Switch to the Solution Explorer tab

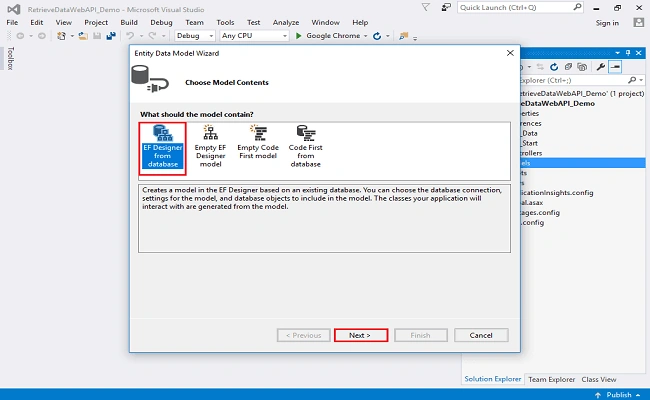(x=492, y=379)
